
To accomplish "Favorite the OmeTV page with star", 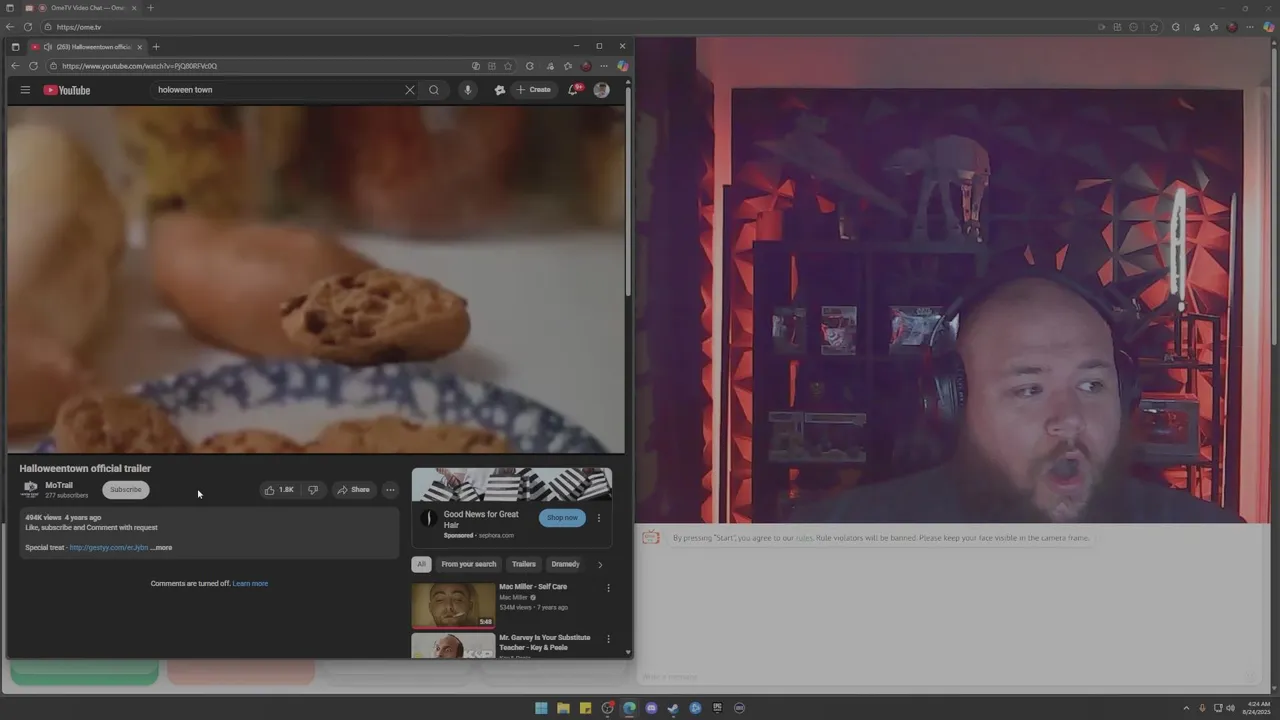I will point(1154,27).
